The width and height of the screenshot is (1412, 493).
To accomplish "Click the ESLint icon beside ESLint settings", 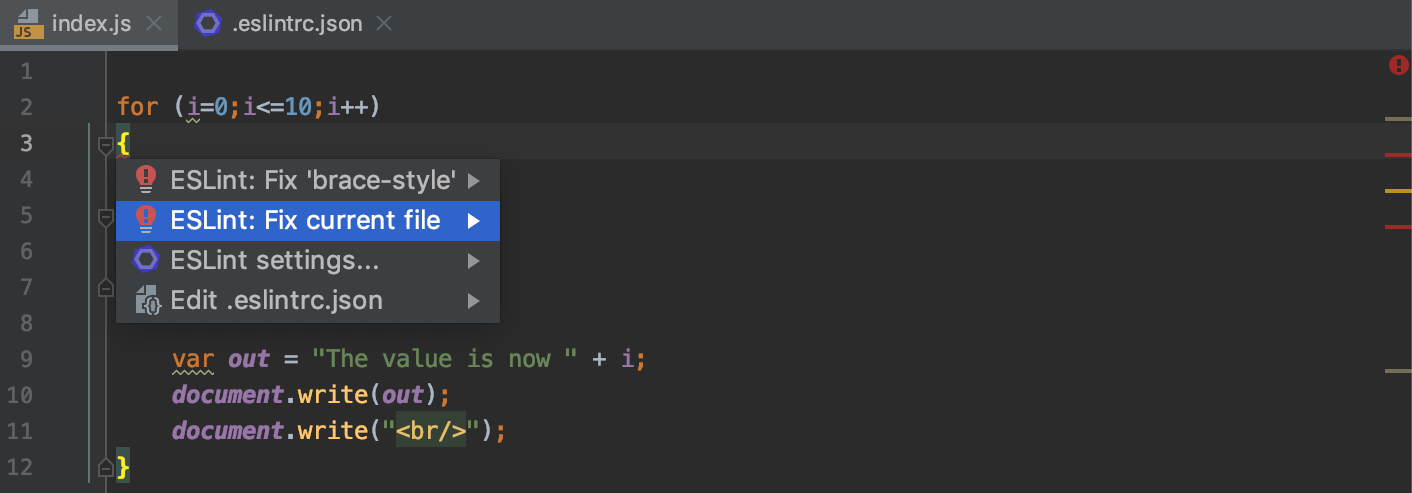I will (x=146, y=260).
